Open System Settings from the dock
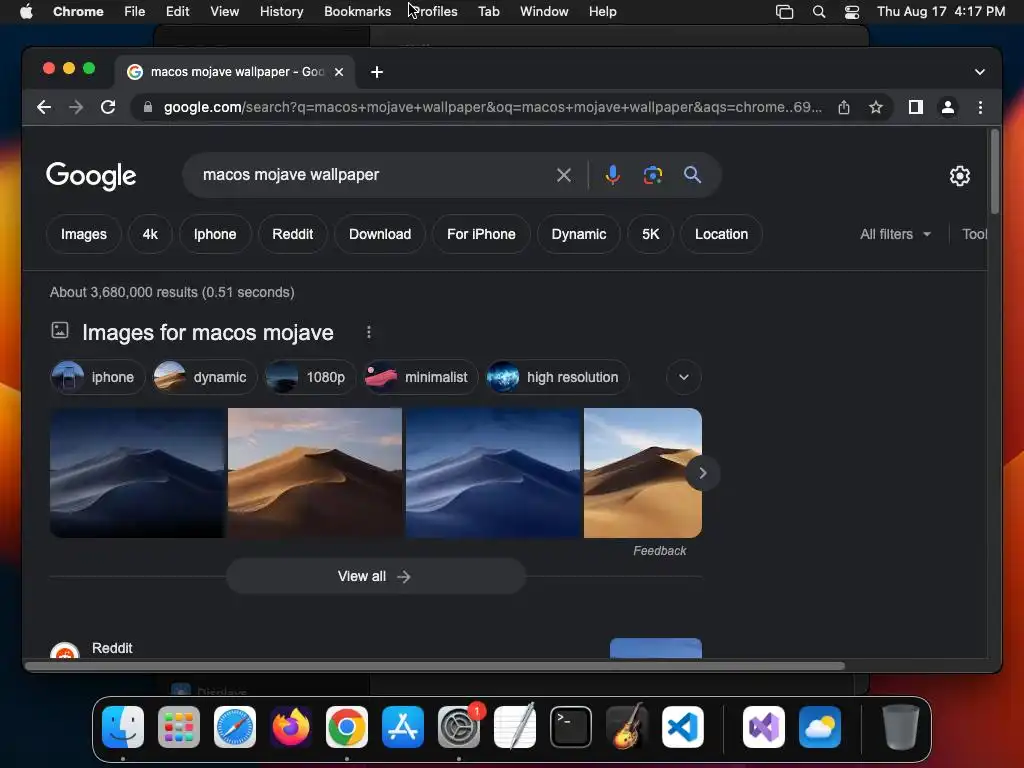The height and width of the screenshot is (768, 1024). 459,727
